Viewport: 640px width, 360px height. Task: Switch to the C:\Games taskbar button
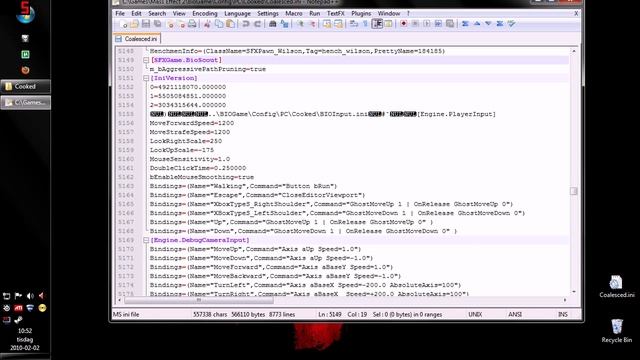tap(25, 102)
